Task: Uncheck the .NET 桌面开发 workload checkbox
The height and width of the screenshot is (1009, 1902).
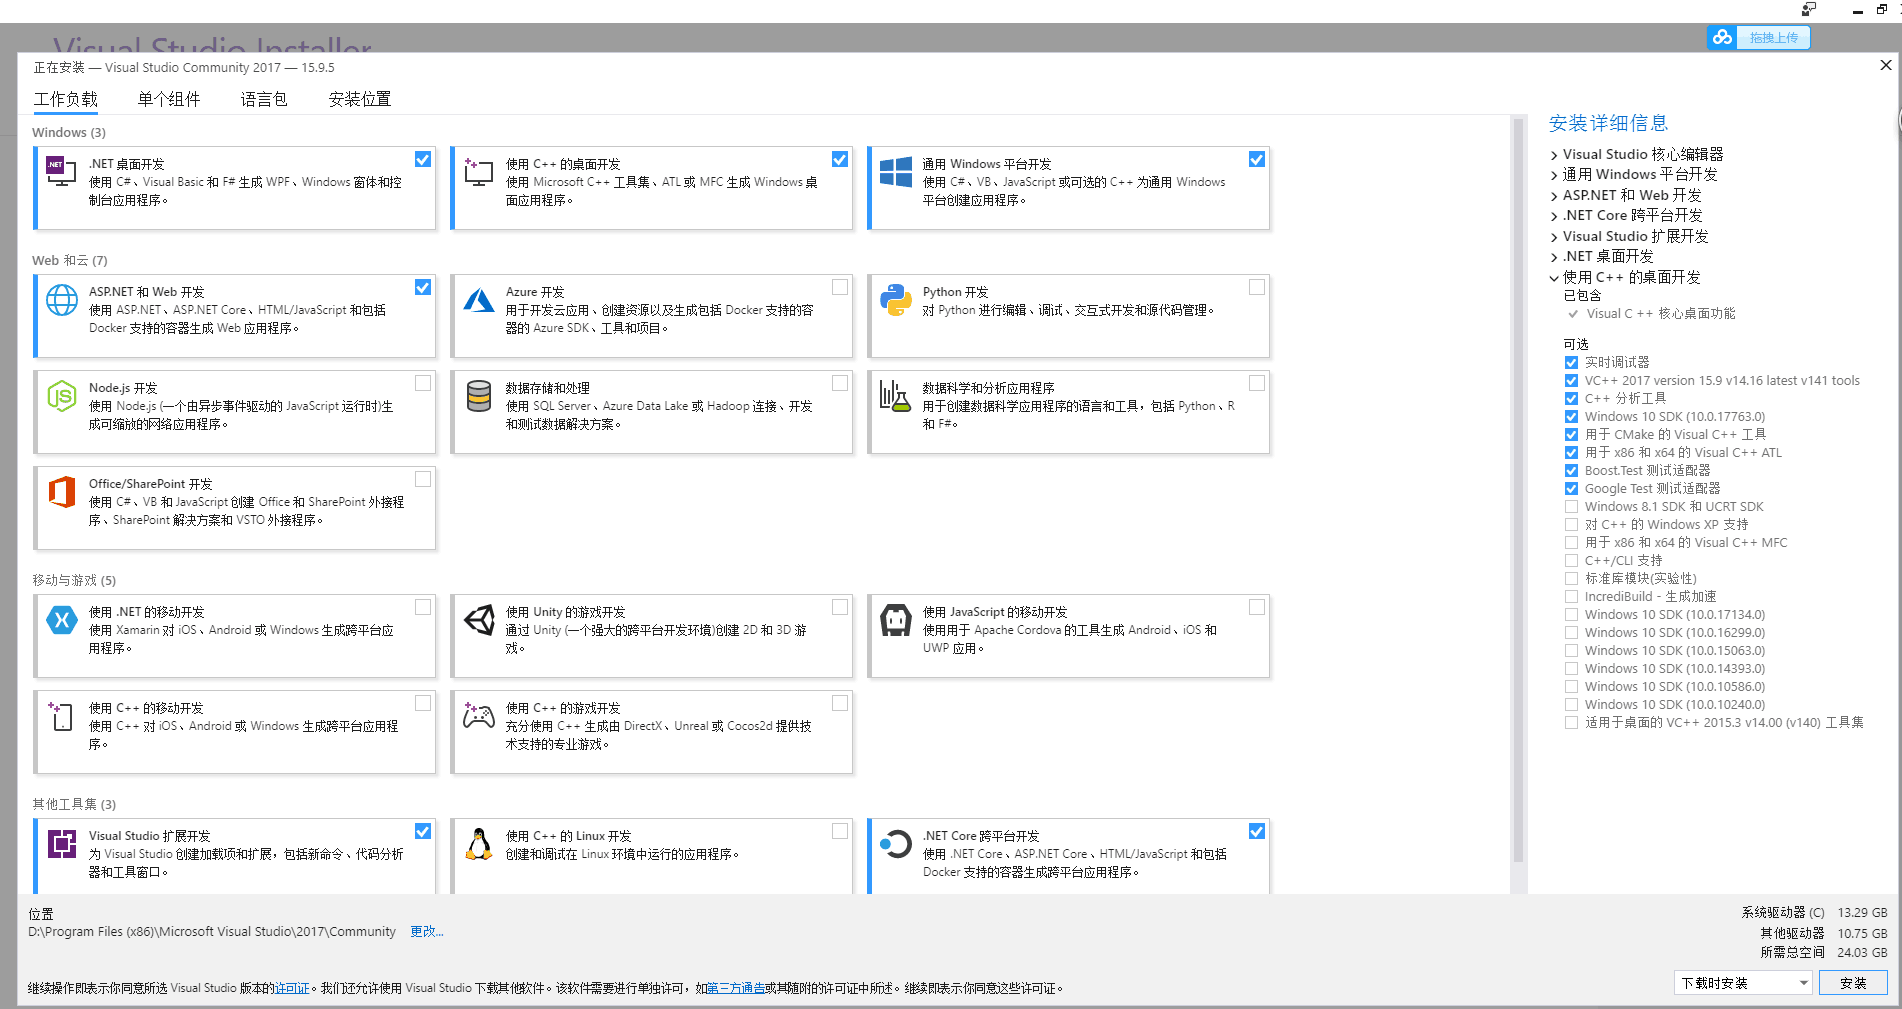Action: tap(423, 159)
